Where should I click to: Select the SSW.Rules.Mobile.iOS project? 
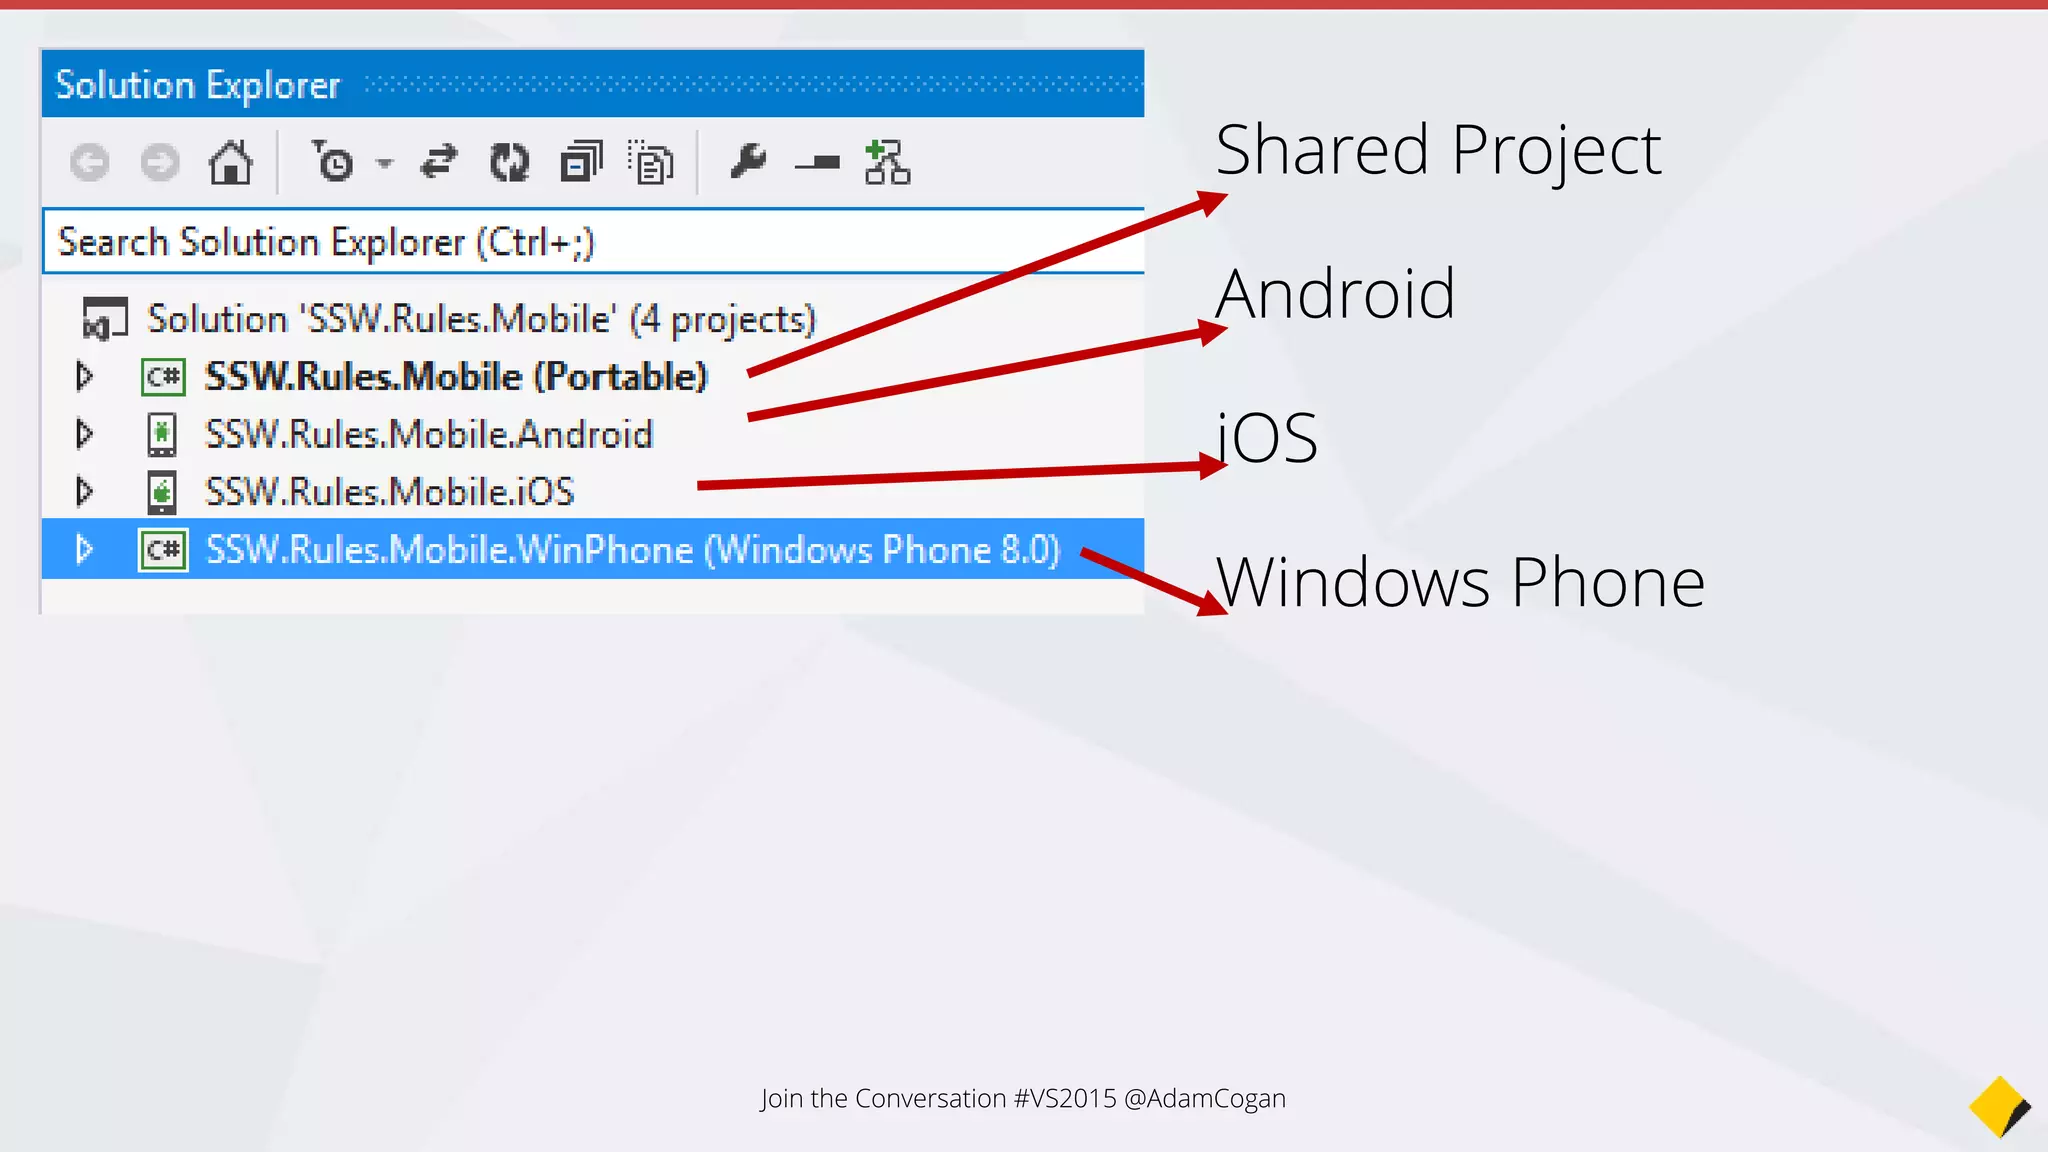point(390,491)
